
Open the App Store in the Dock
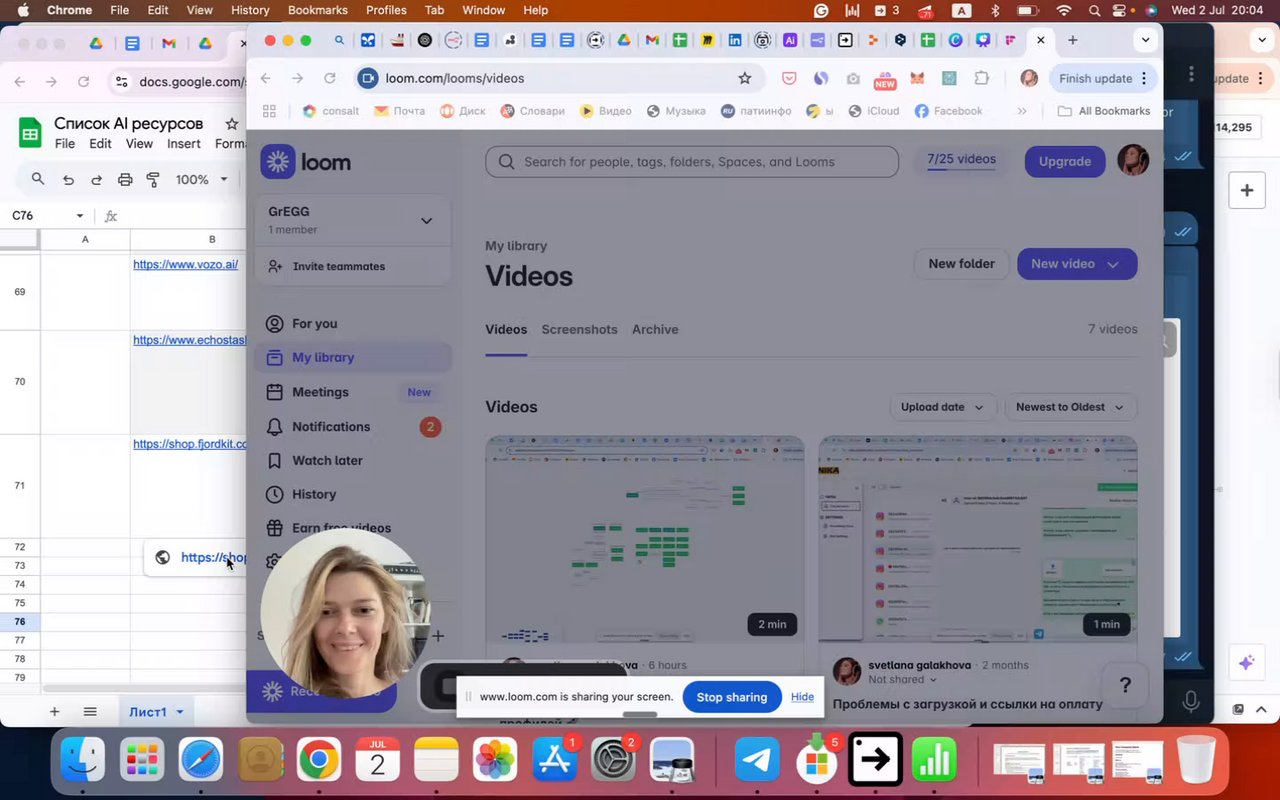pos(554,761)
